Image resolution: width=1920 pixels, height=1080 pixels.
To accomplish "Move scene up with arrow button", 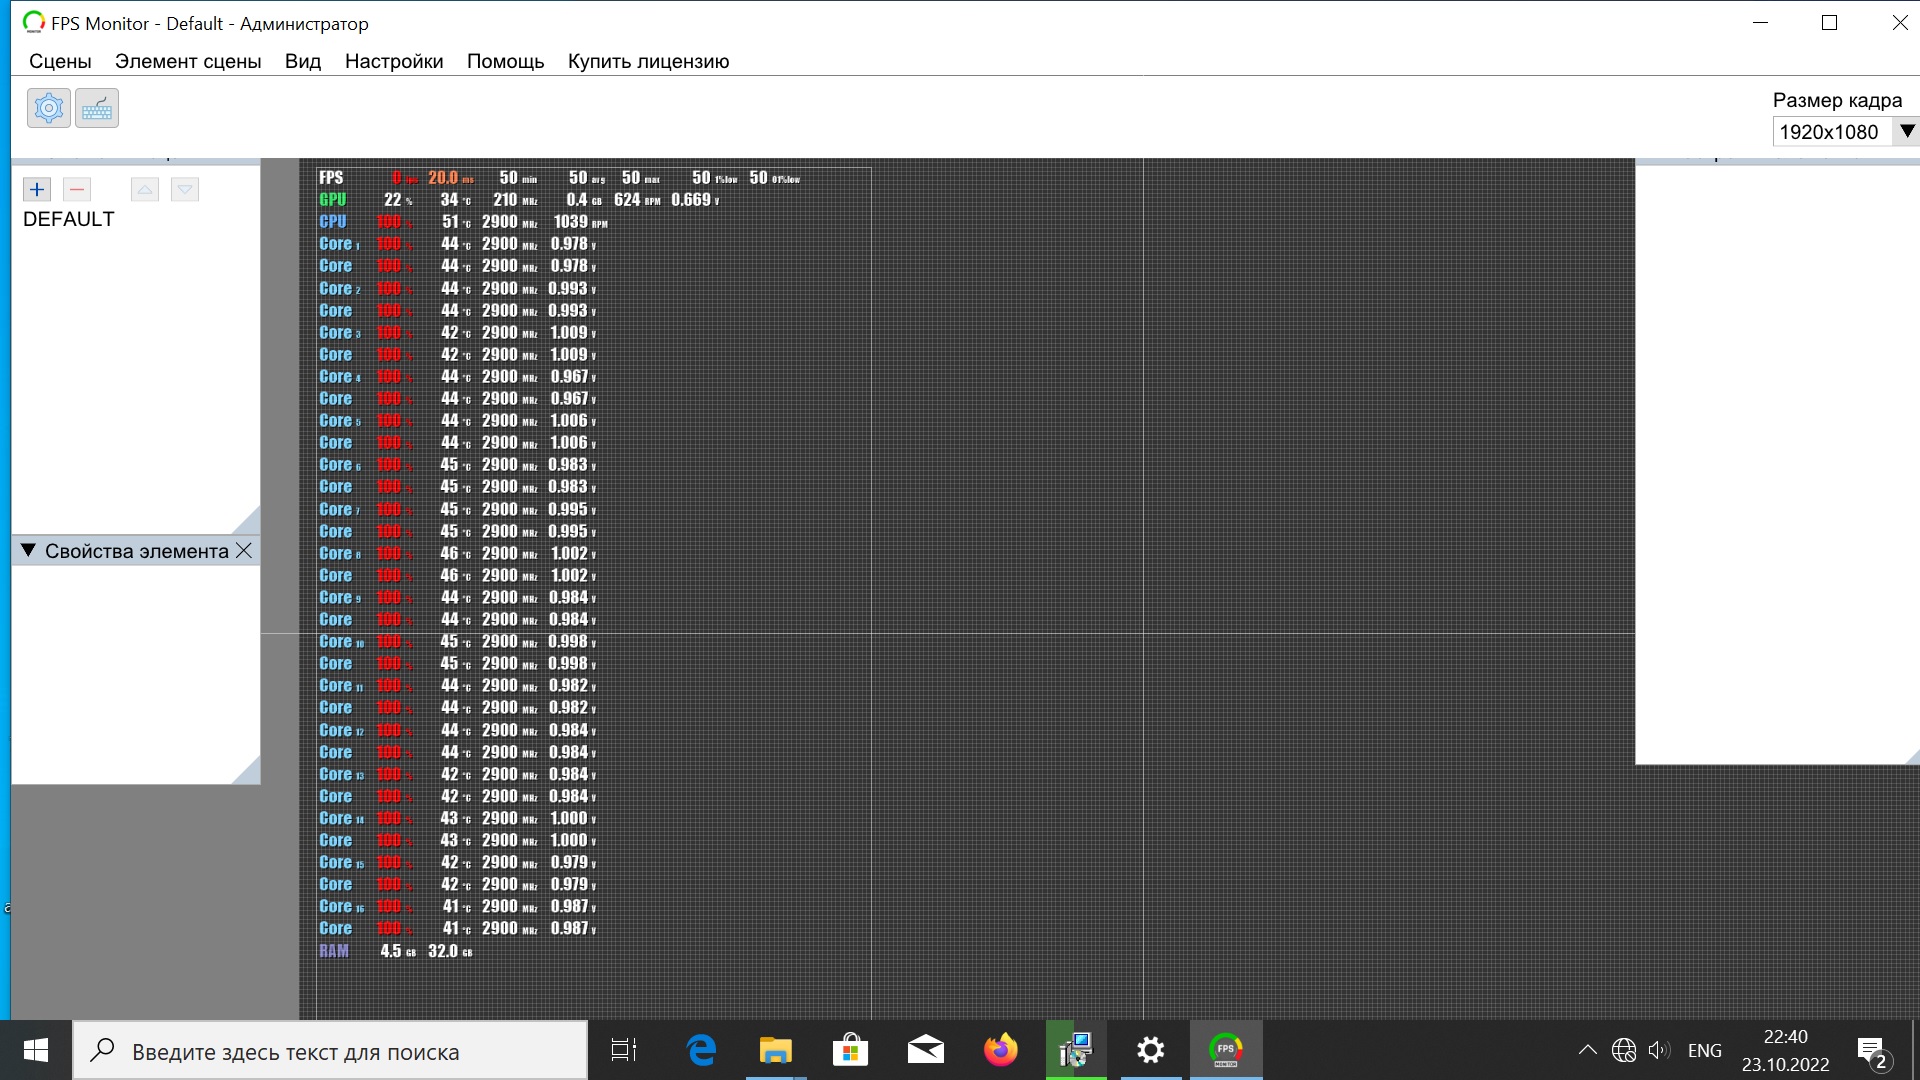I will (x=145, y=189).
